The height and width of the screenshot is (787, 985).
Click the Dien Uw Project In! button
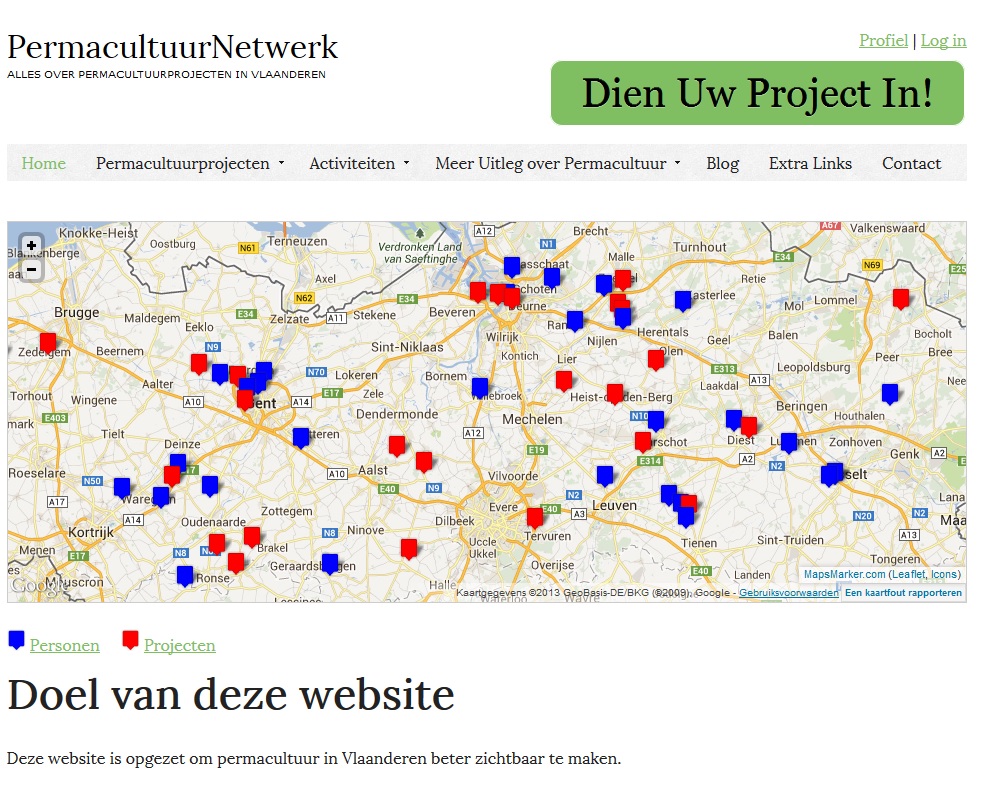[x=757, y=93]
